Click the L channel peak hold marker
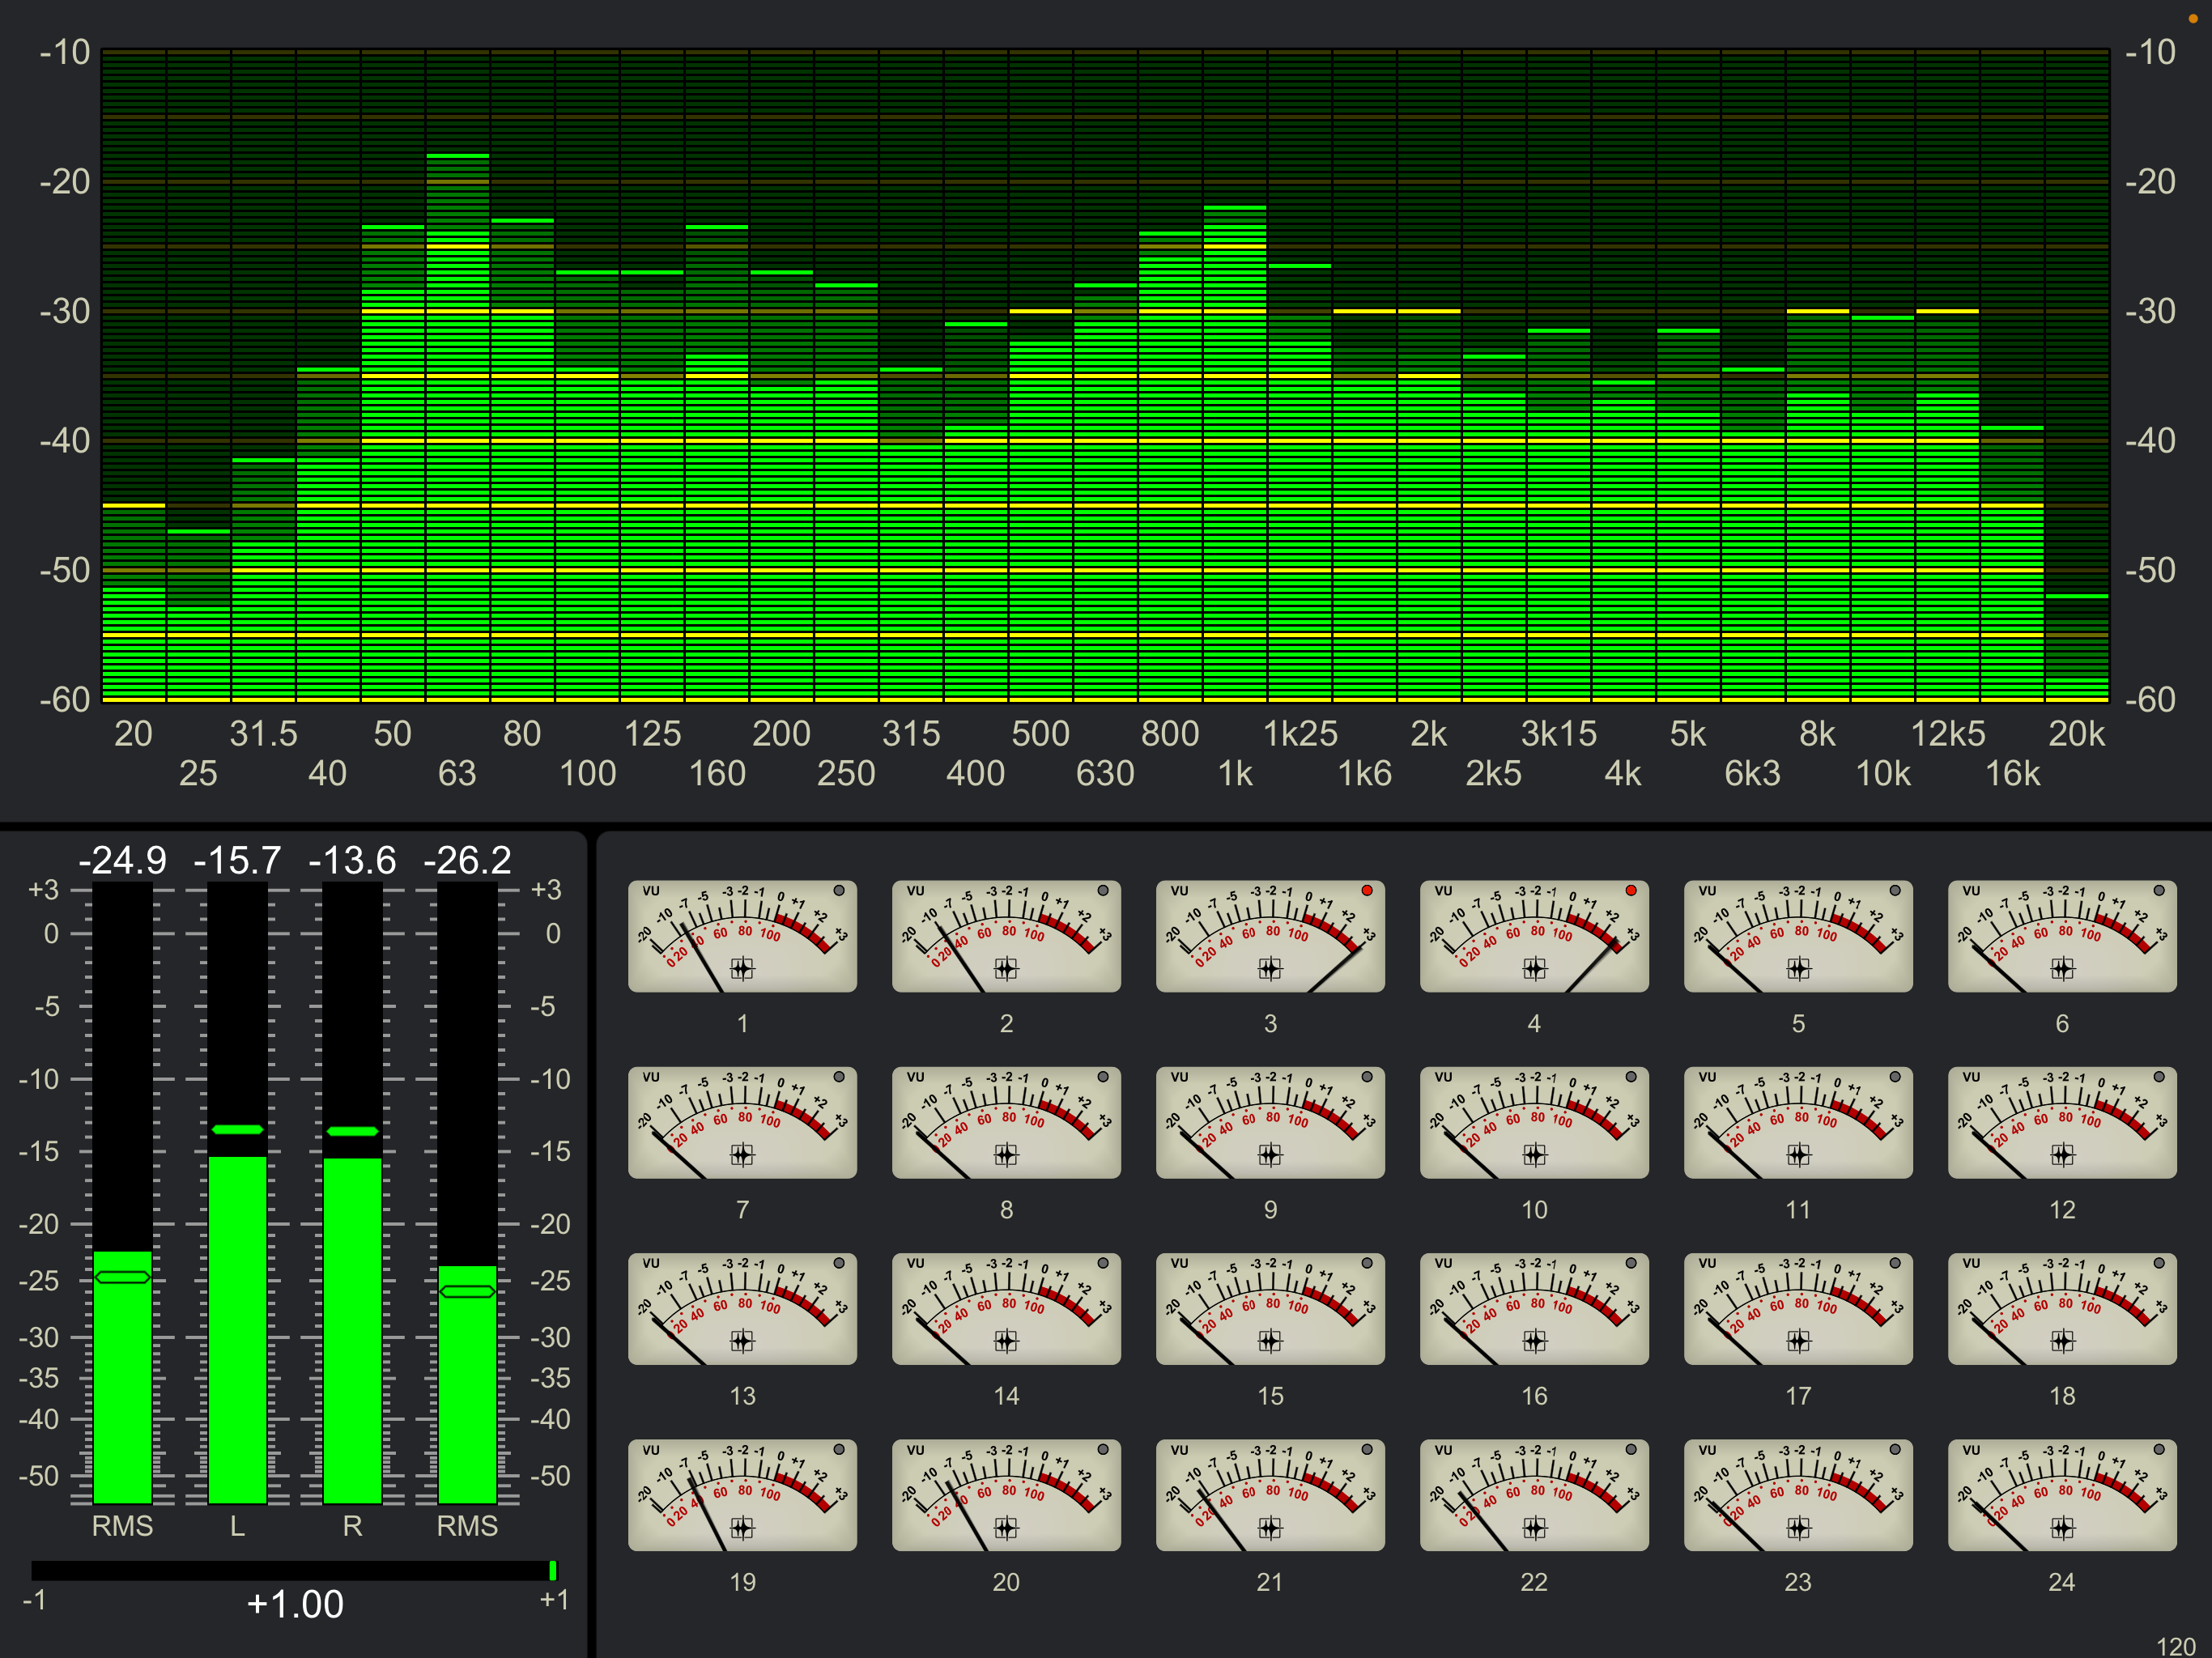Image resolution: width=2212 pixels, height=1658 pixels. pos(237,1129)
